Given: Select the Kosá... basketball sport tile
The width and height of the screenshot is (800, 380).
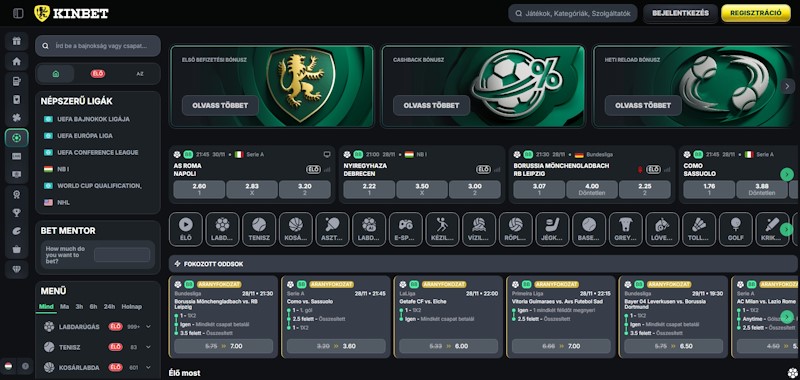Looking at the screenshot, I should pos(296,230).
